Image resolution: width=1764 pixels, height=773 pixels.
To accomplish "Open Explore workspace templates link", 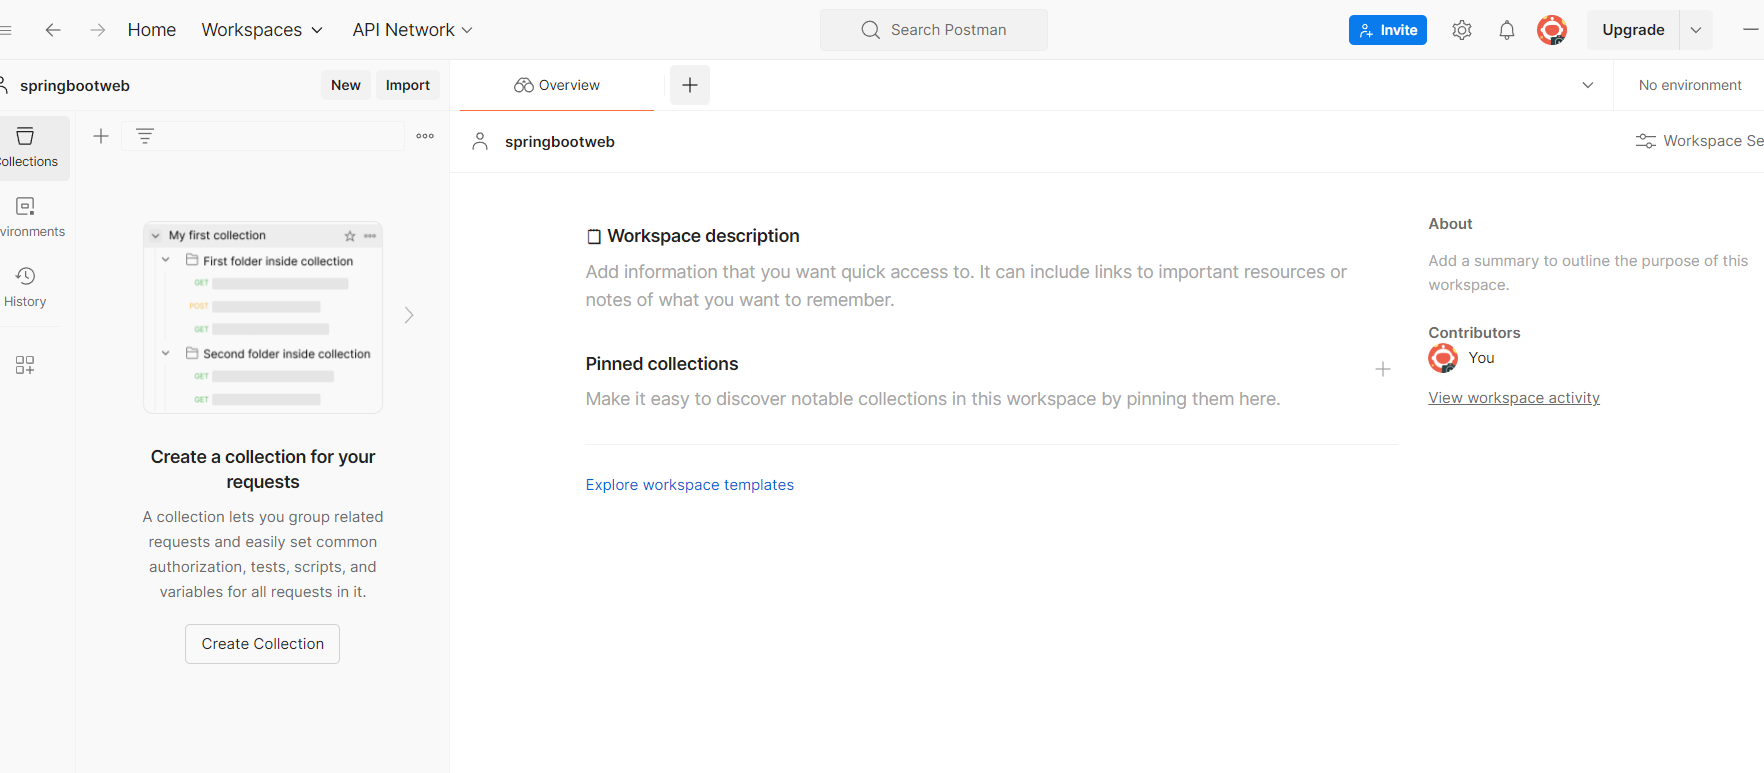I will click(x=690, y=485).
